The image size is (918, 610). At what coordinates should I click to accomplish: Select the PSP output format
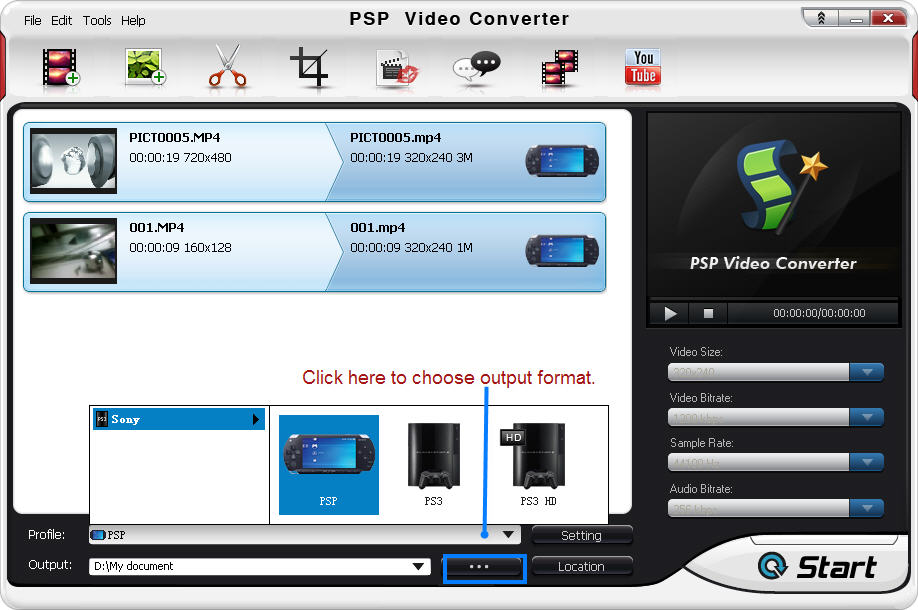point(328,465)
